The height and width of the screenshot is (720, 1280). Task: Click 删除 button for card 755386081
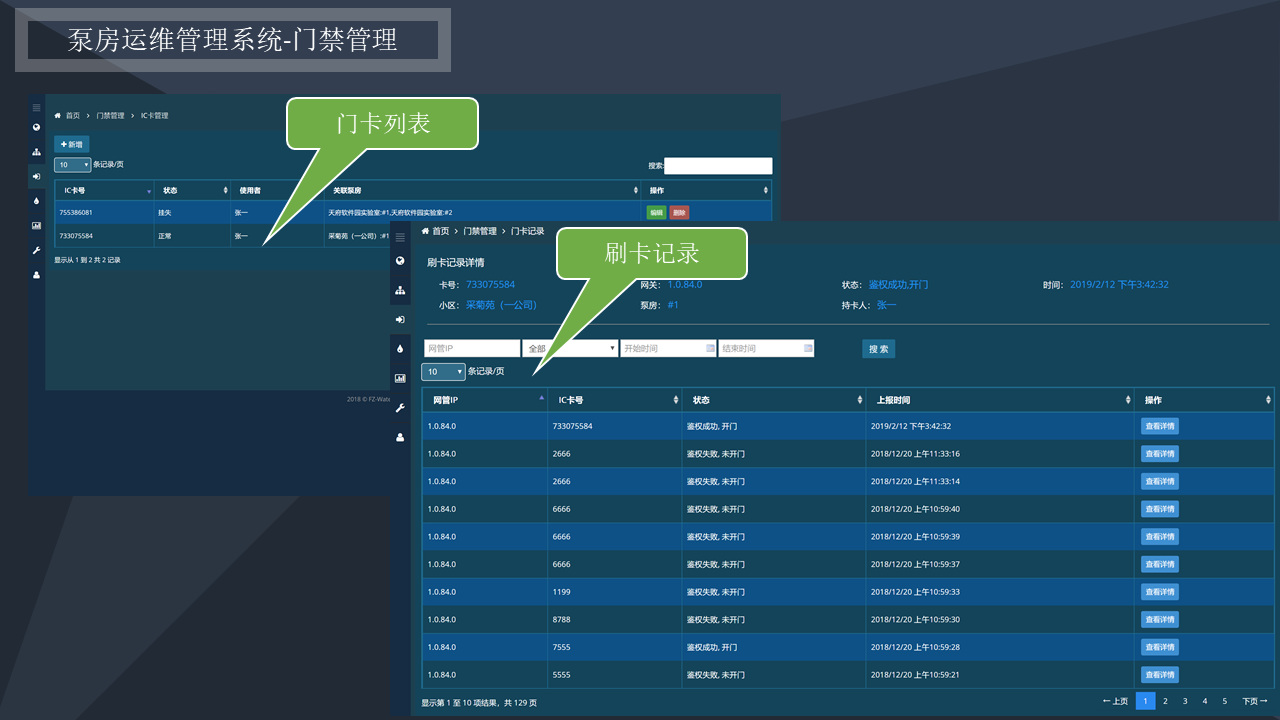tap(679, 212)
